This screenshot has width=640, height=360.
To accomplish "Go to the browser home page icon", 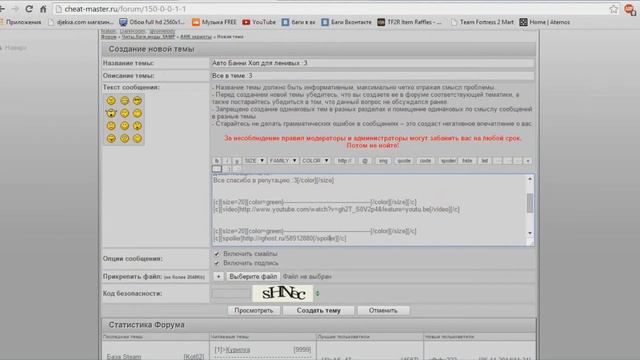I will [x=43, y=9].
